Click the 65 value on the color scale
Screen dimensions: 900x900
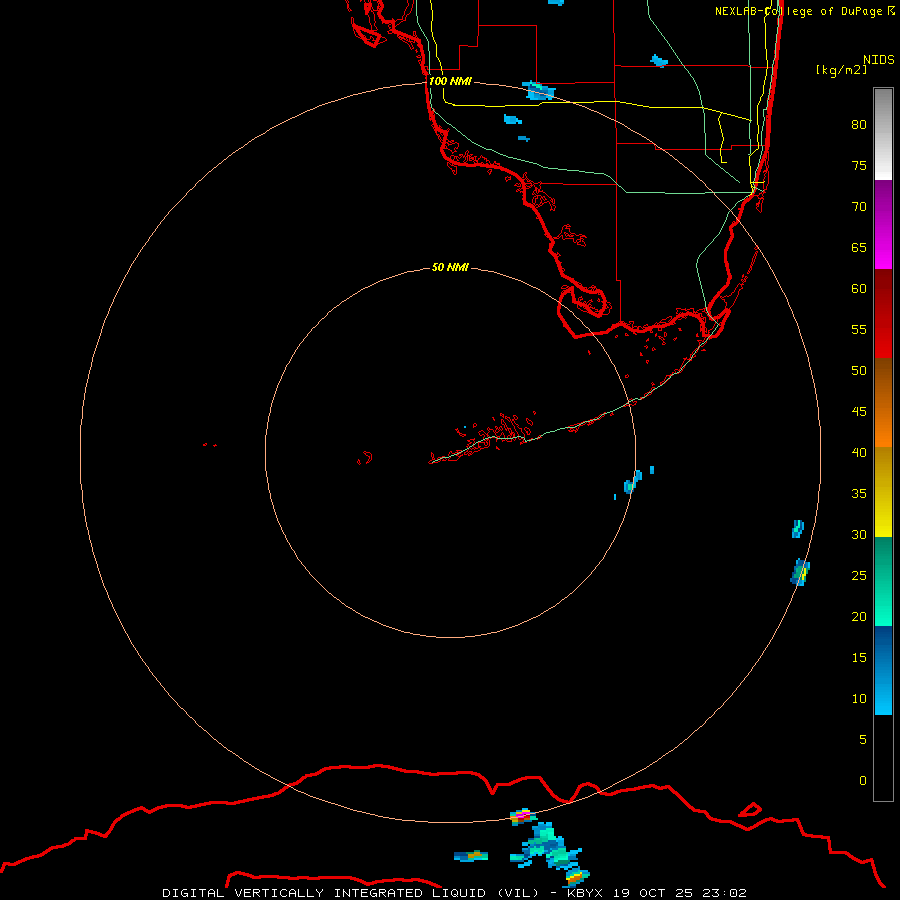coord(859,248)
